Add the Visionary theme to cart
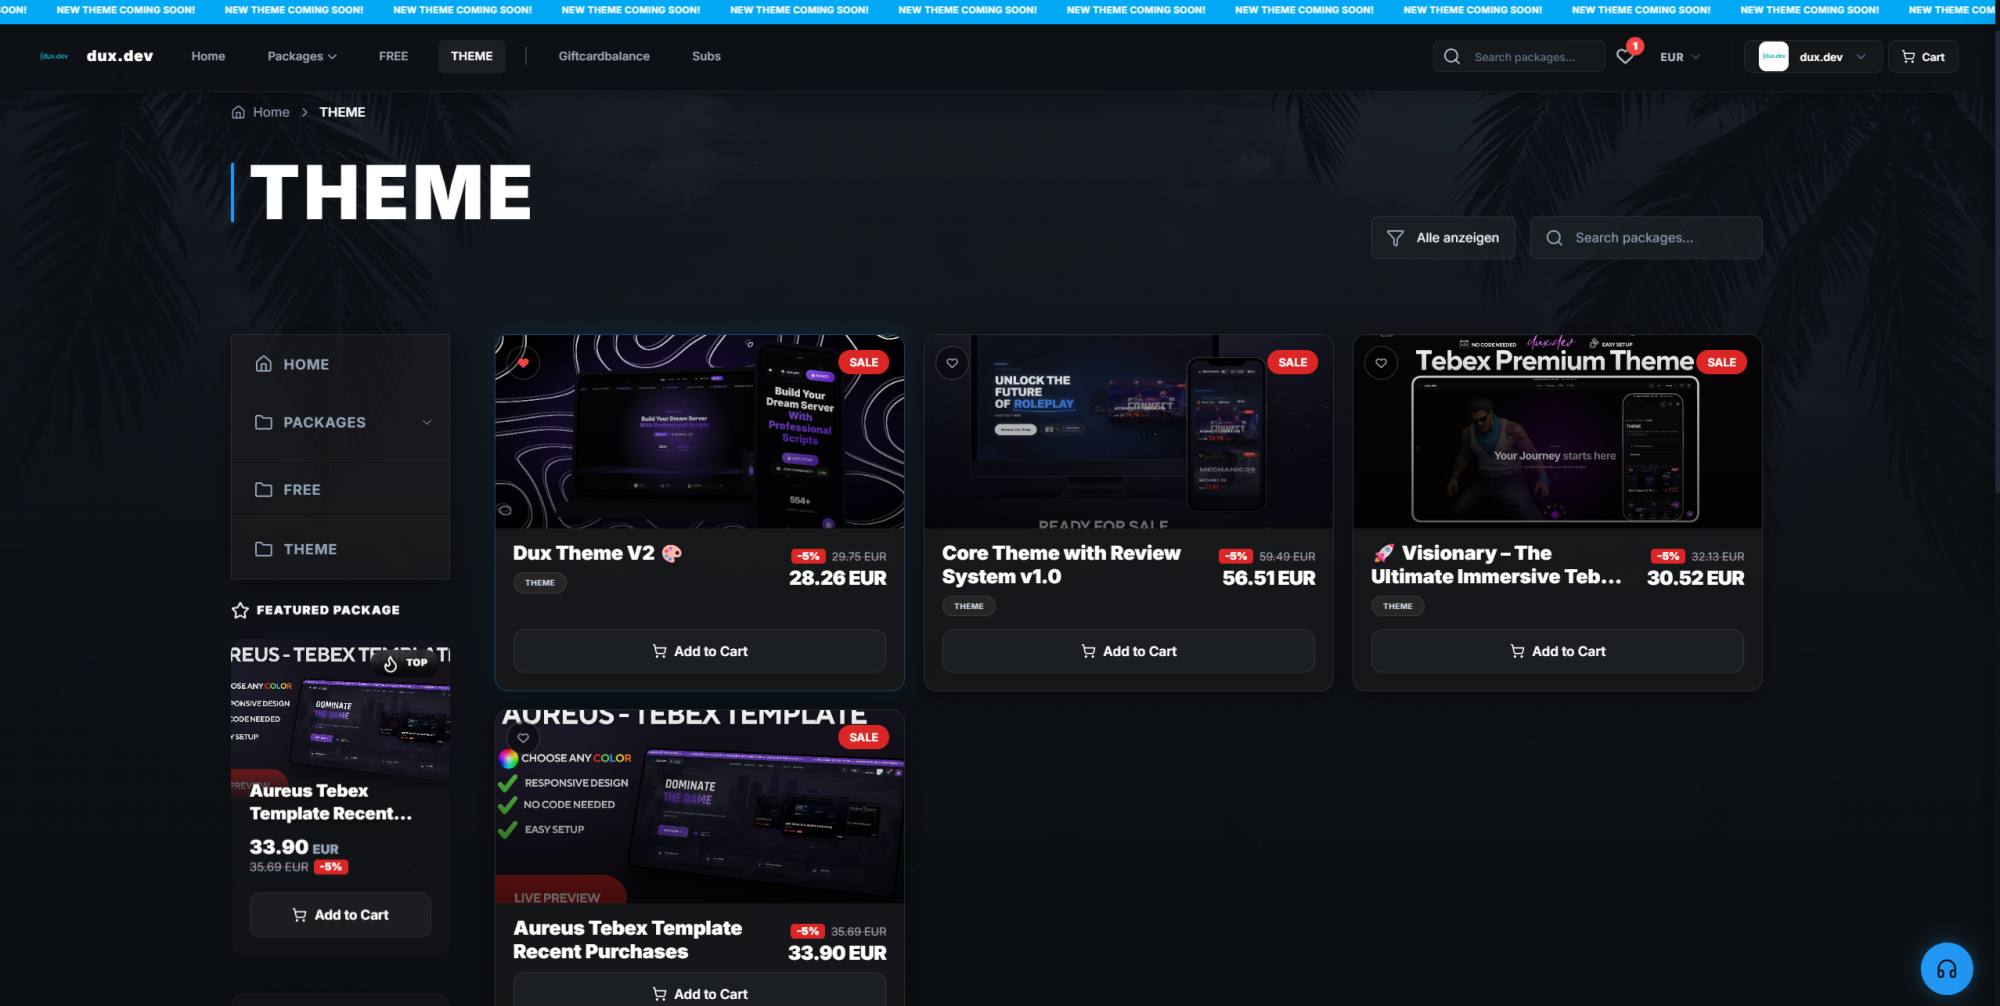The height and width of the screenshot is (1006, 2000). click(1558, 651)
